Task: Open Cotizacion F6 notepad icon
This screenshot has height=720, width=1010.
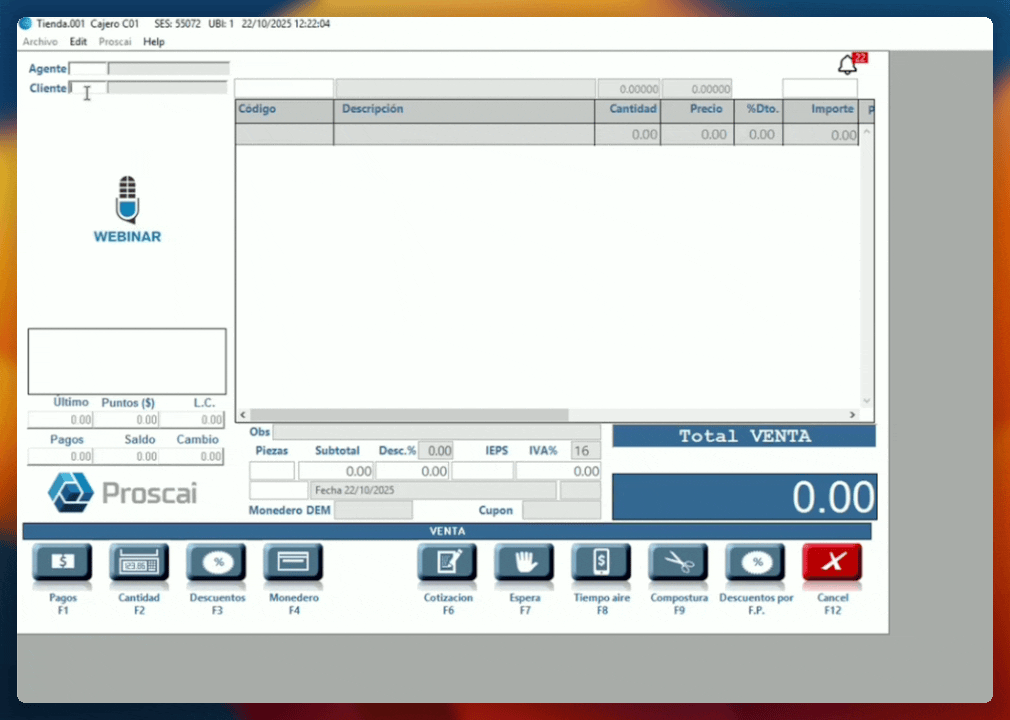Action: [447, 563]
